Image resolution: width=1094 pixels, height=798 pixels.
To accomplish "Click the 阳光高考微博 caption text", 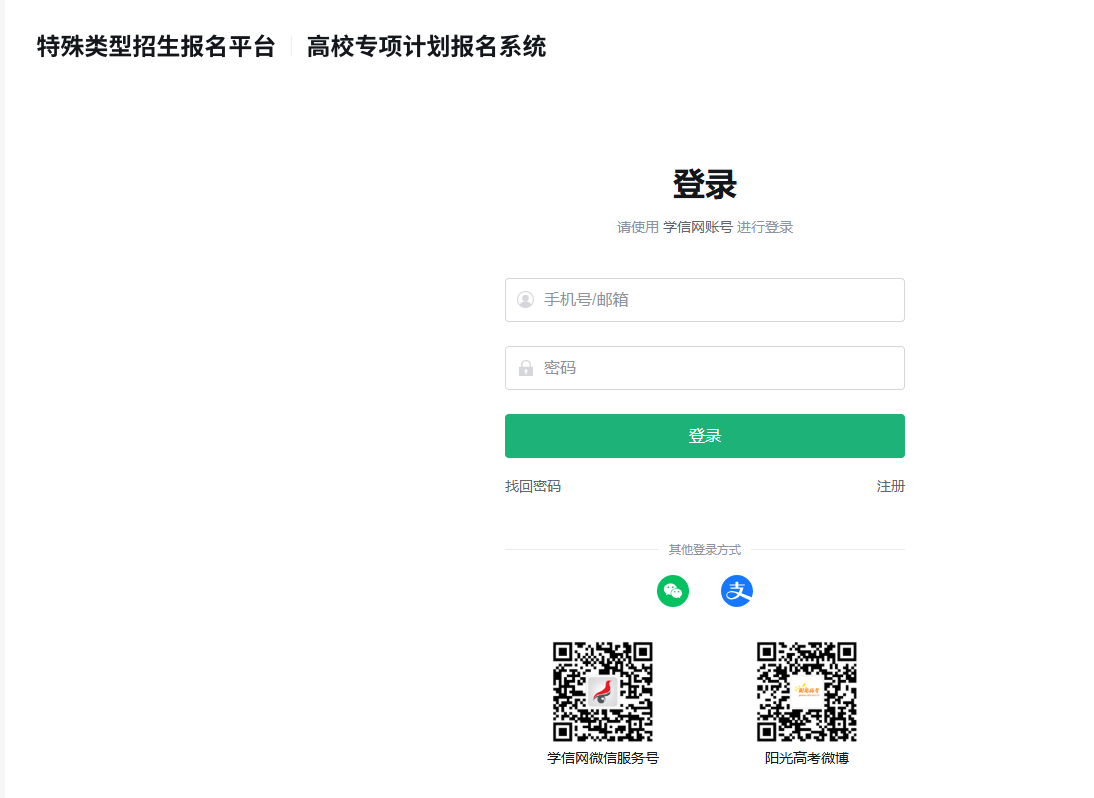I will tap(807, 758).
